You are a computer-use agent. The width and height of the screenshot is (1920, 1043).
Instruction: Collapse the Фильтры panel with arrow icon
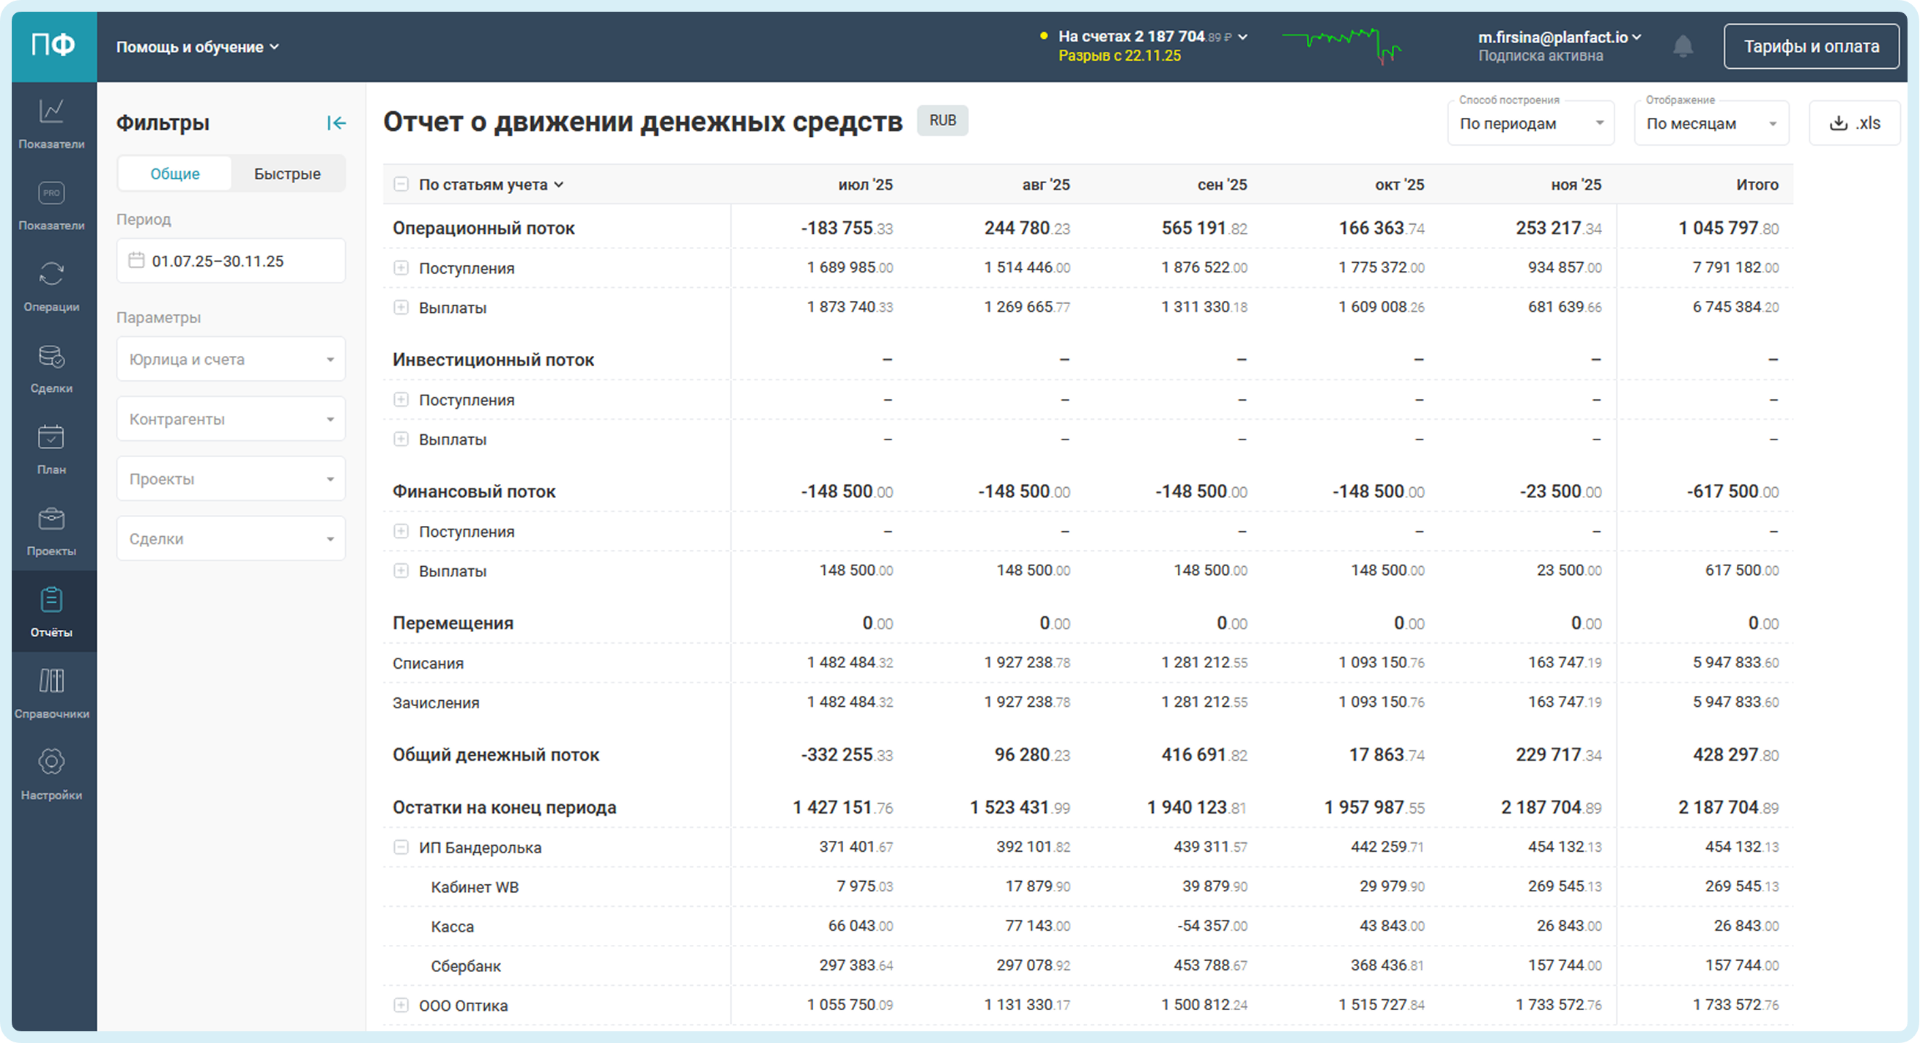pos(336,123)
